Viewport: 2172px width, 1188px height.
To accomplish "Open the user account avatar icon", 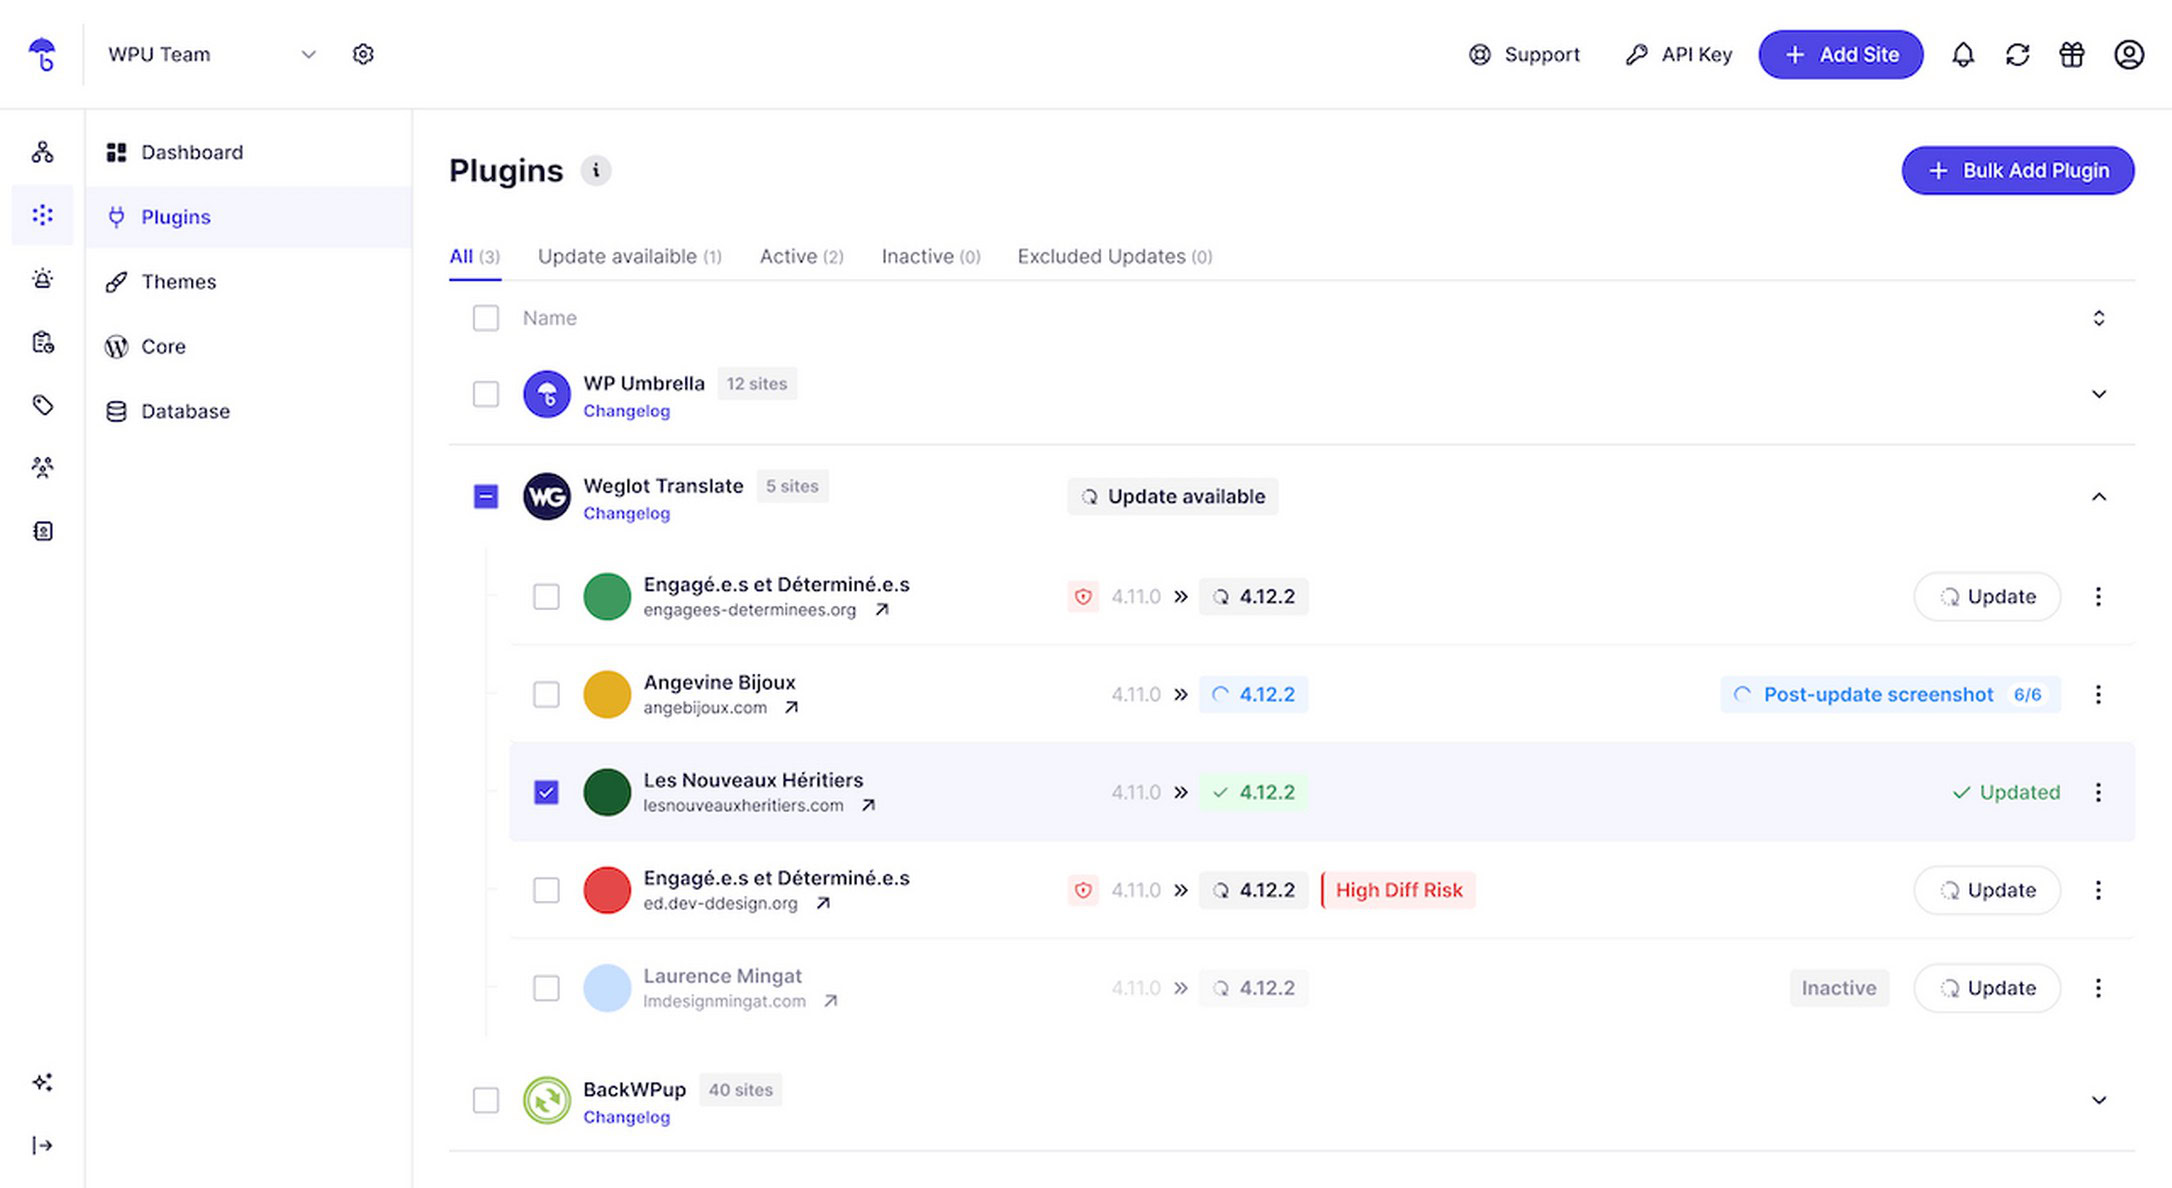I will coord(2129,54).
